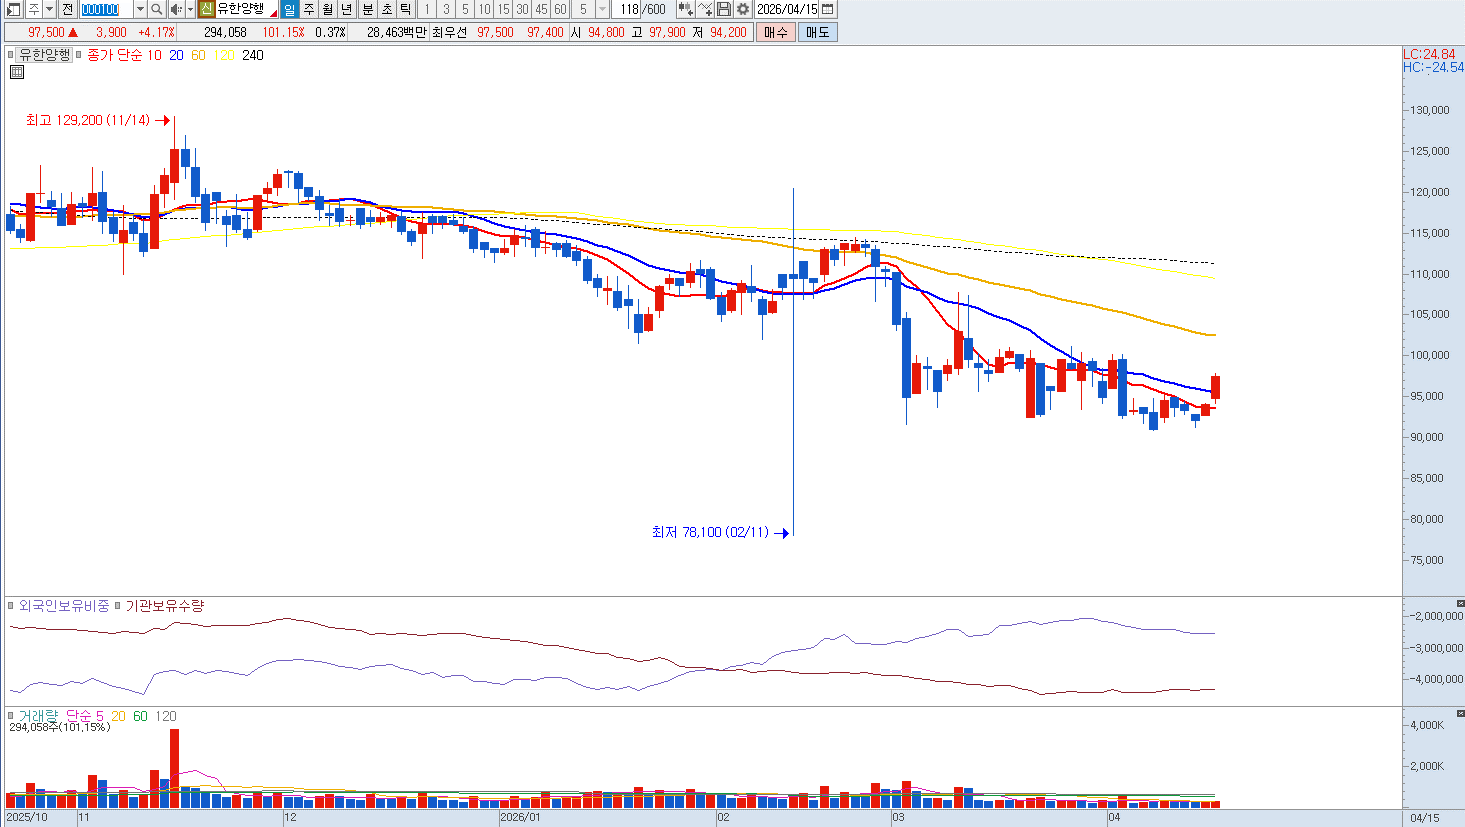This screenshot has height=827, width=1465.
Task: Save chart with the floppy disk icon
Action: point(724,9)
